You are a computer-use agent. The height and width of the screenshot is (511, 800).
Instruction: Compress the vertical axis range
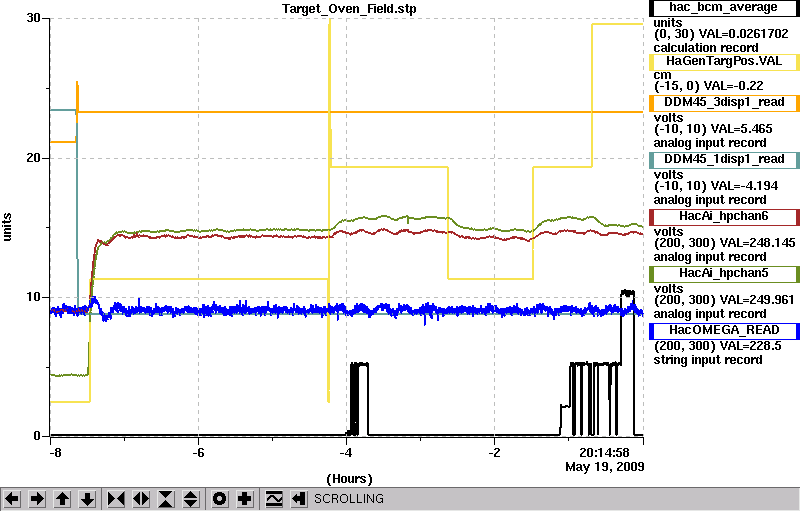point(166,498)
